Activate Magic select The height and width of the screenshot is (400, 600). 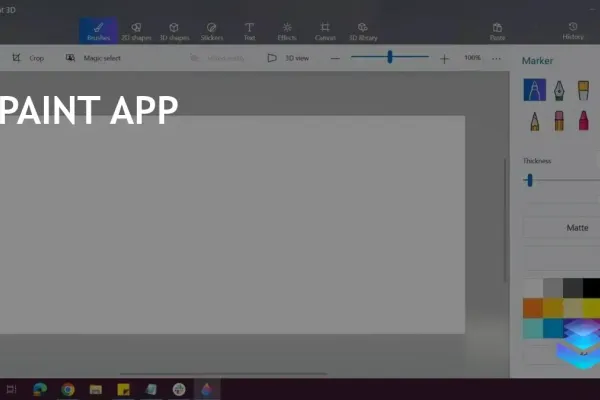[x=93, y=58]
